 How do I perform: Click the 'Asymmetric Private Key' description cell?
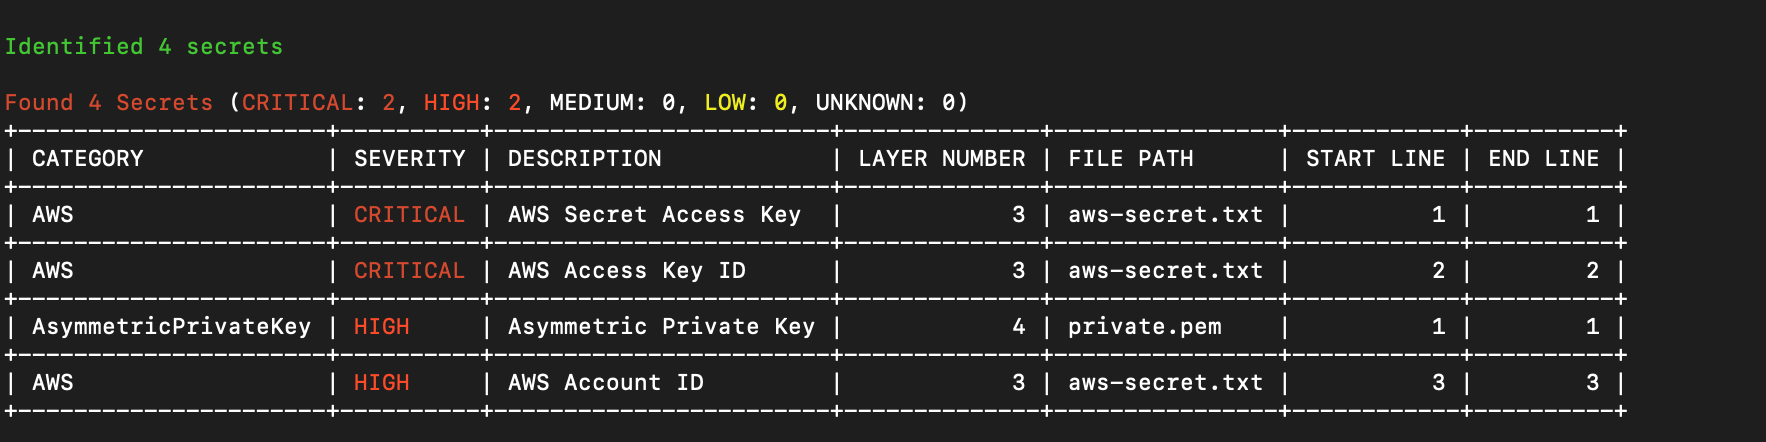(x=661, y=327)
